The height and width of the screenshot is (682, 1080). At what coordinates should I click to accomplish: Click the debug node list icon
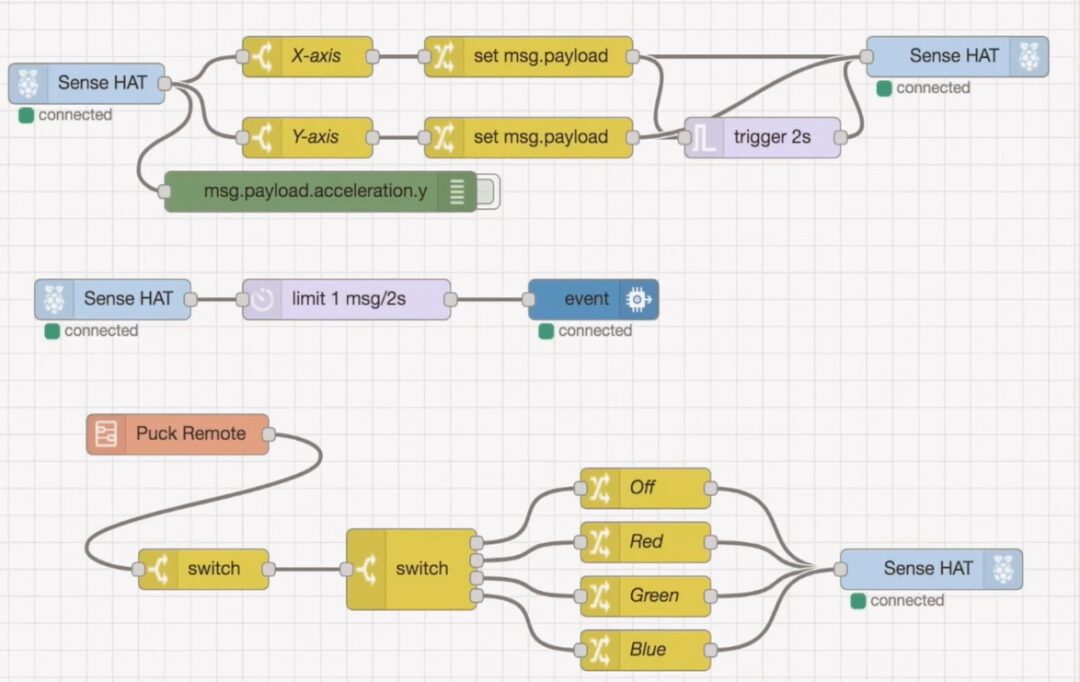pyautogui.click(x=457, y=192)
